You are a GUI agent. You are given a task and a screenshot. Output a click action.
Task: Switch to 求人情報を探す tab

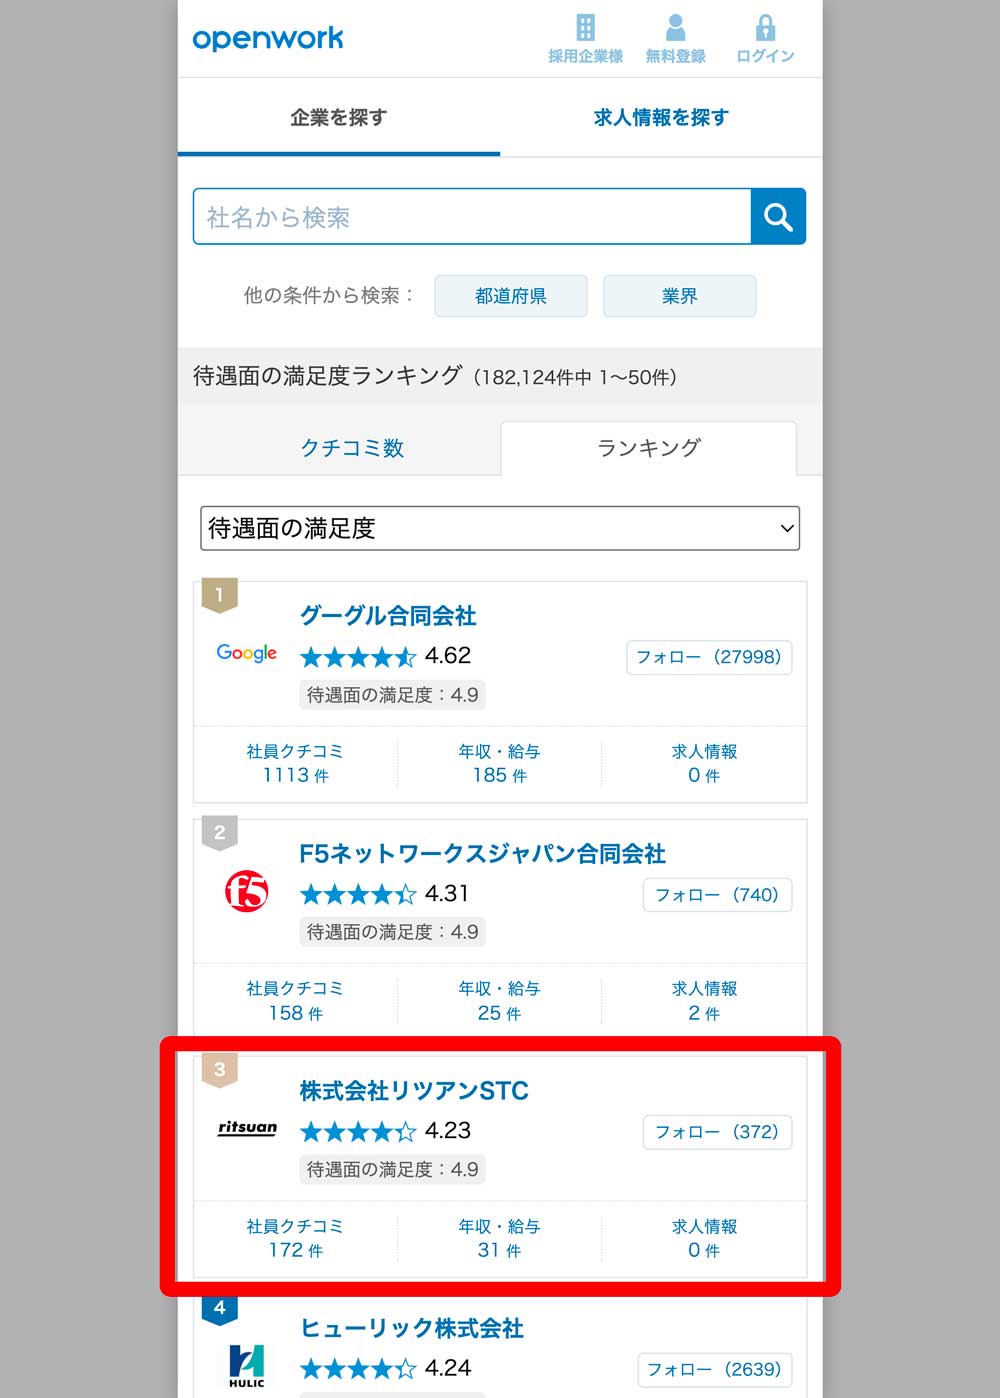pyautogui.click(x=661, y=118)
